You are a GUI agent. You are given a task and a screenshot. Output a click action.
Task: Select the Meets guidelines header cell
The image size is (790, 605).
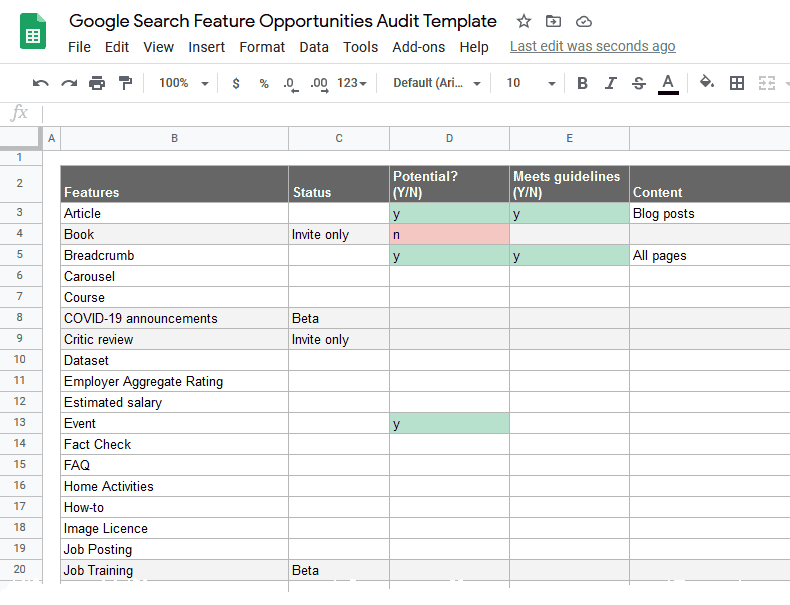(x=569, y=184)
